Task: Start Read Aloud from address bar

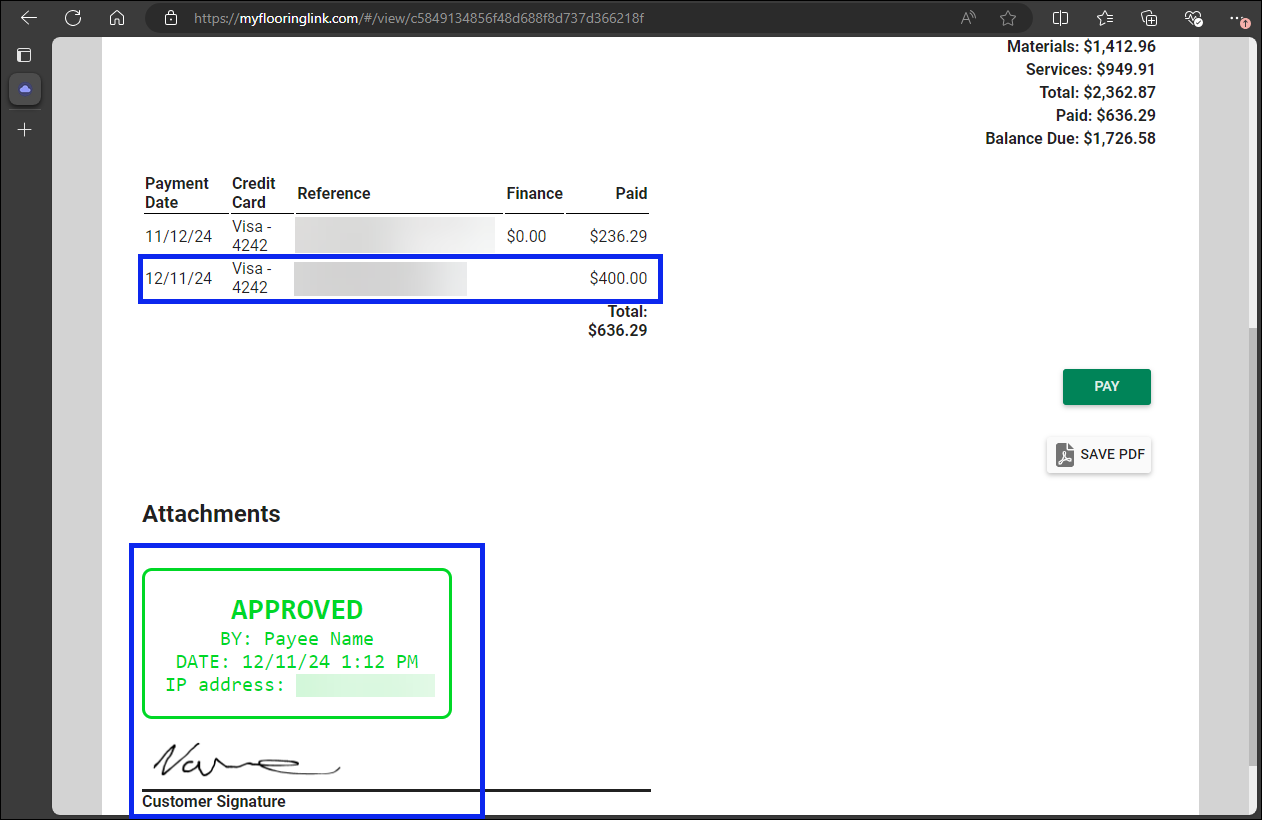Action: pyautogui.click(x=968, y=18)
